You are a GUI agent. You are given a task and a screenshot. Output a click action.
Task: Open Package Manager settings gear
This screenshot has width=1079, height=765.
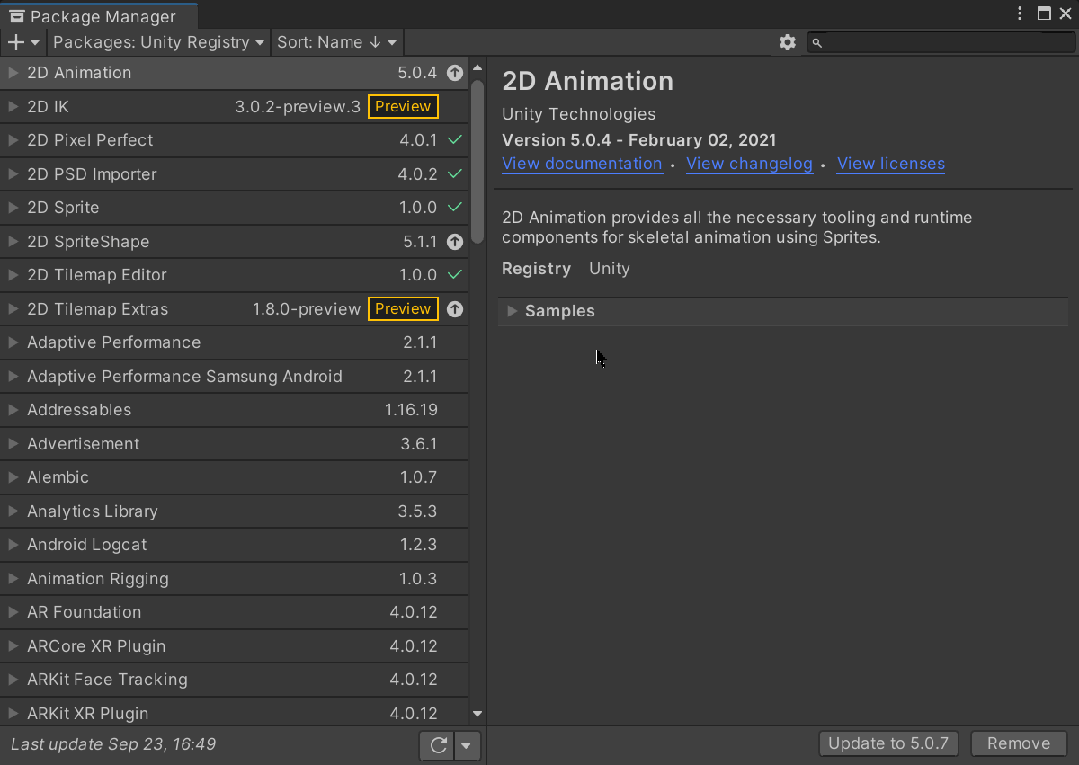point(787,43)
